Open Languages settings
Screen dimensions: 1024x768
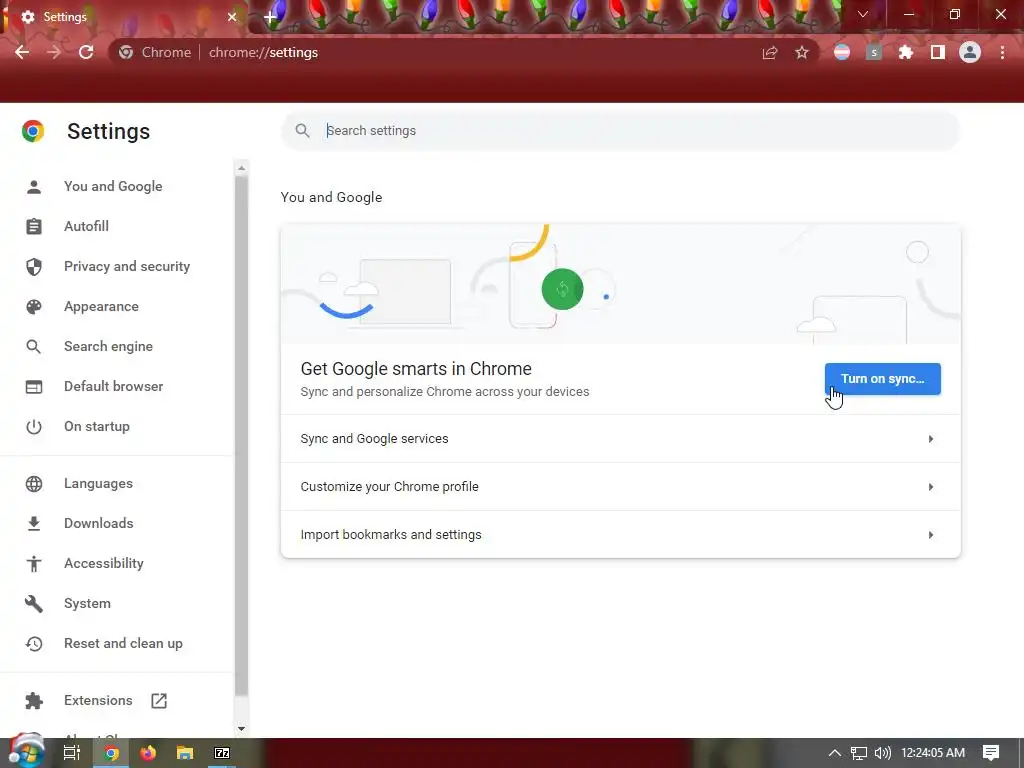pos(98,483)
